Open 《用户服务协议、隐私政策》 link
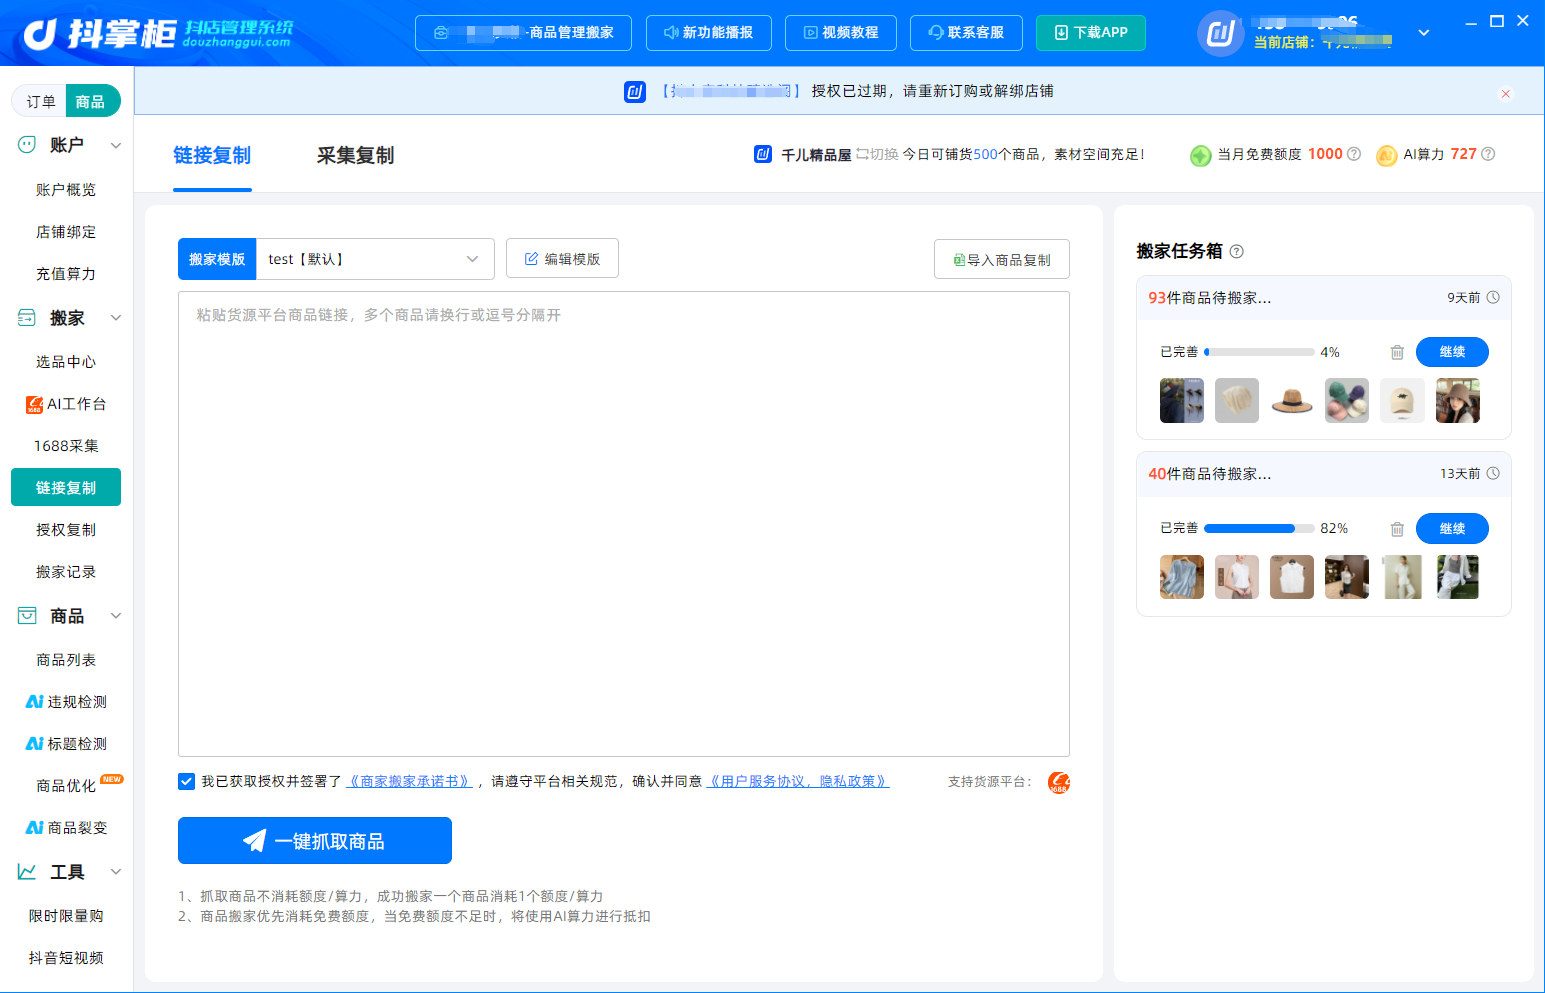The image size is (1545, 993). coord(798,781)
